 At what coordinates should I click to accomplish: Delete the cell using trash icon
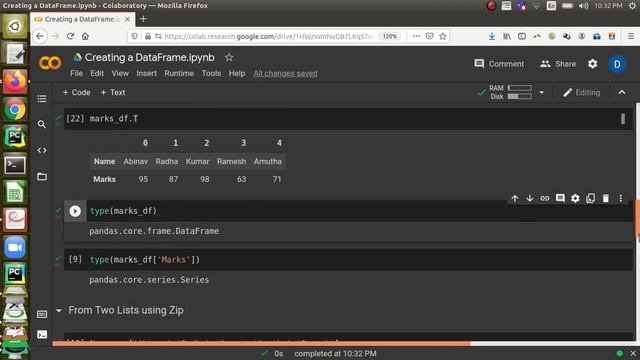click(606, 198)
